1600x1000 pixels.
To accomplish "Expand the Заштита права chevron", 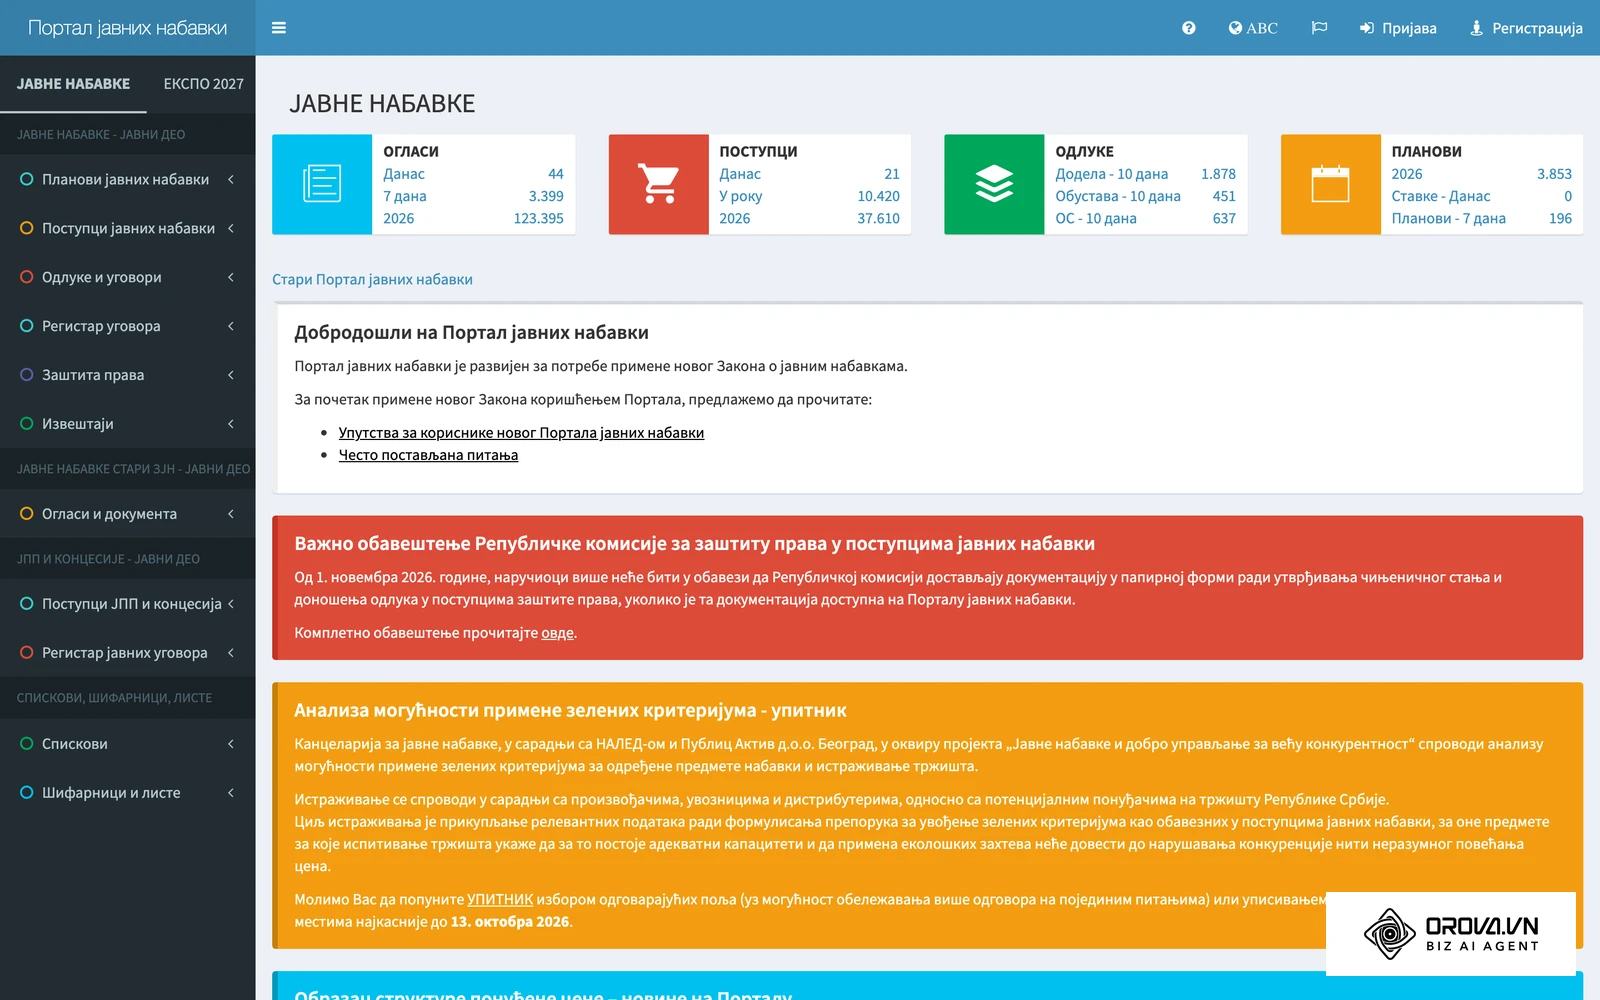I will (231, 375).
